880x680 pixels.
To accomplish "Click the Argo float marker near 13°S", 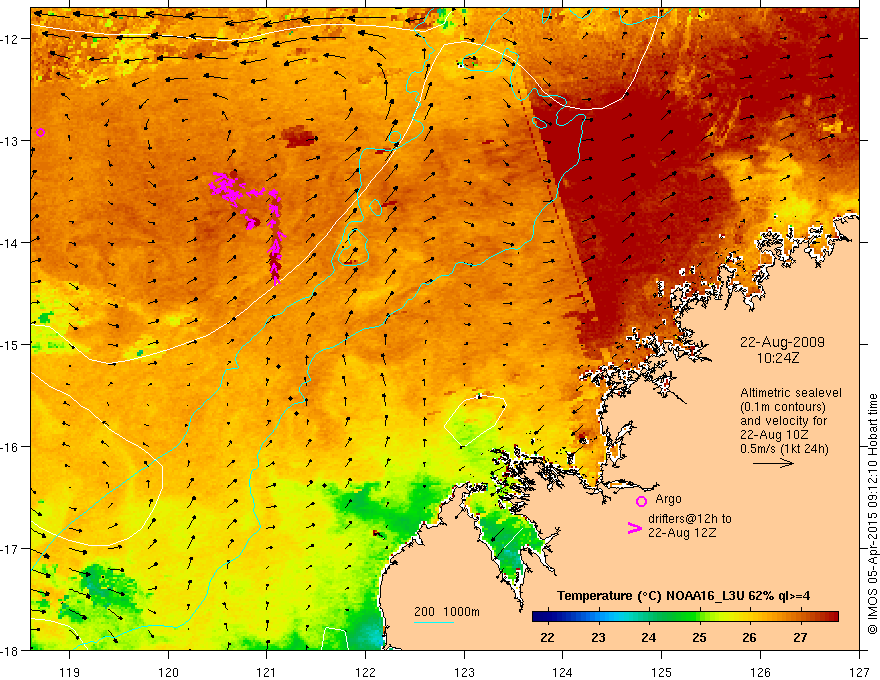I will tap(40, 132).
